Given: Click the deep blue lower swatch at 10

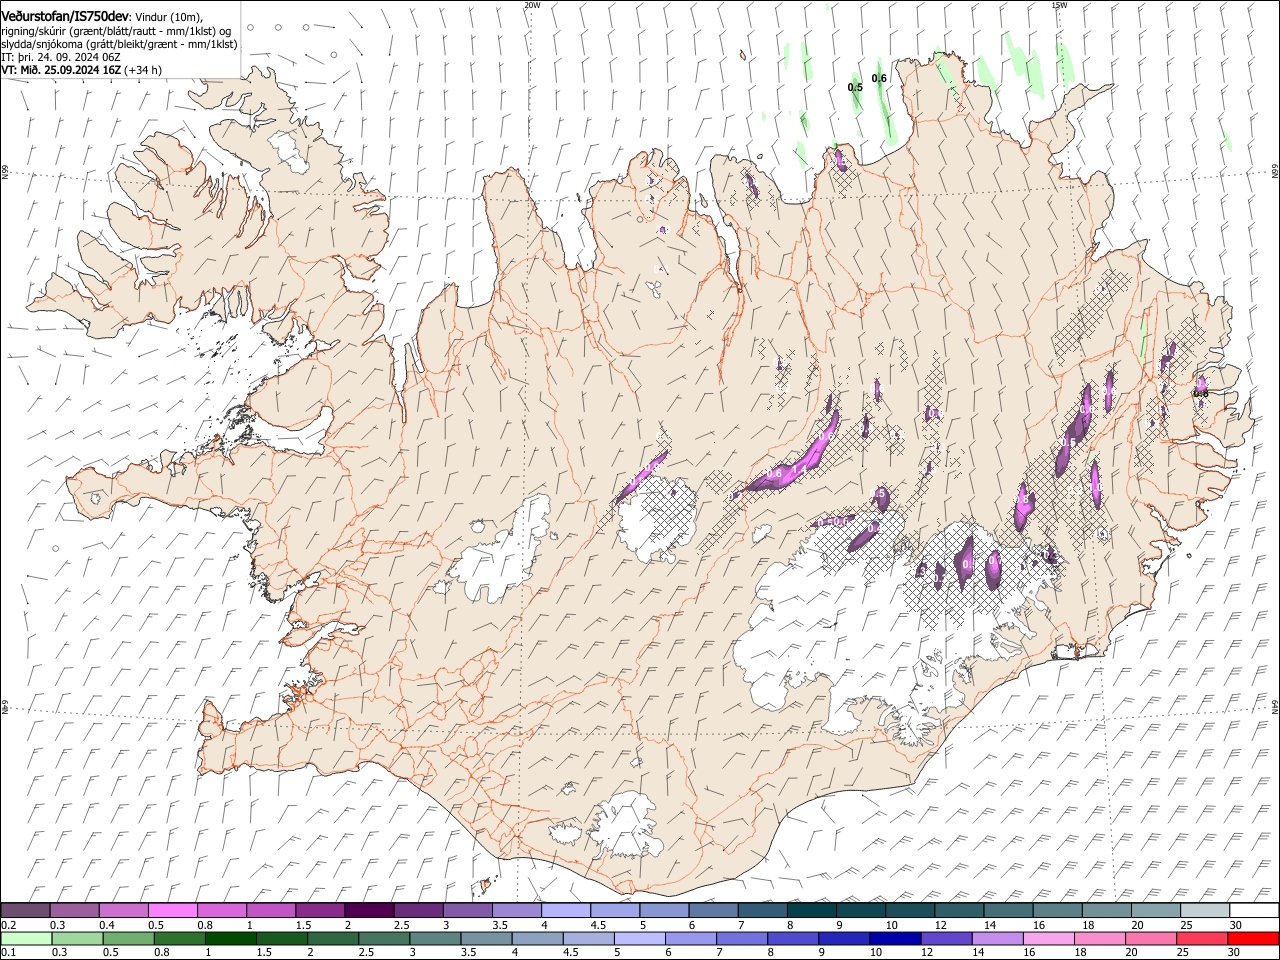Looking at the screenshot, I should click(x=894, y=938).
